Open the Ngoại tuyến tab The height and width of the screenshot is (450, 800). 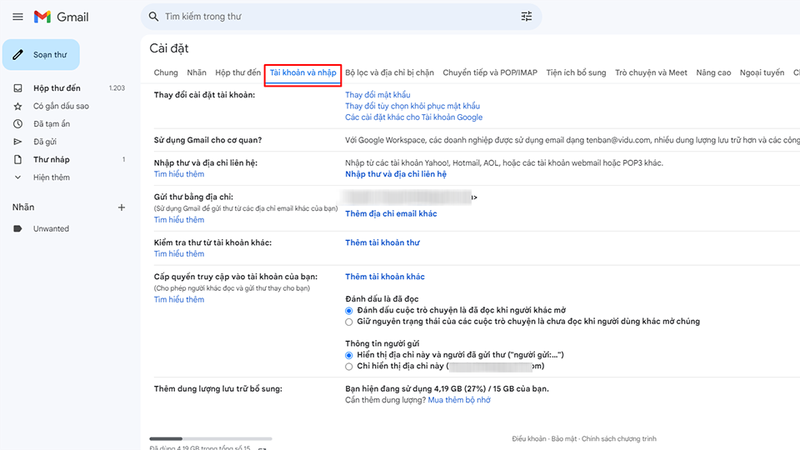tap(762, 72)
